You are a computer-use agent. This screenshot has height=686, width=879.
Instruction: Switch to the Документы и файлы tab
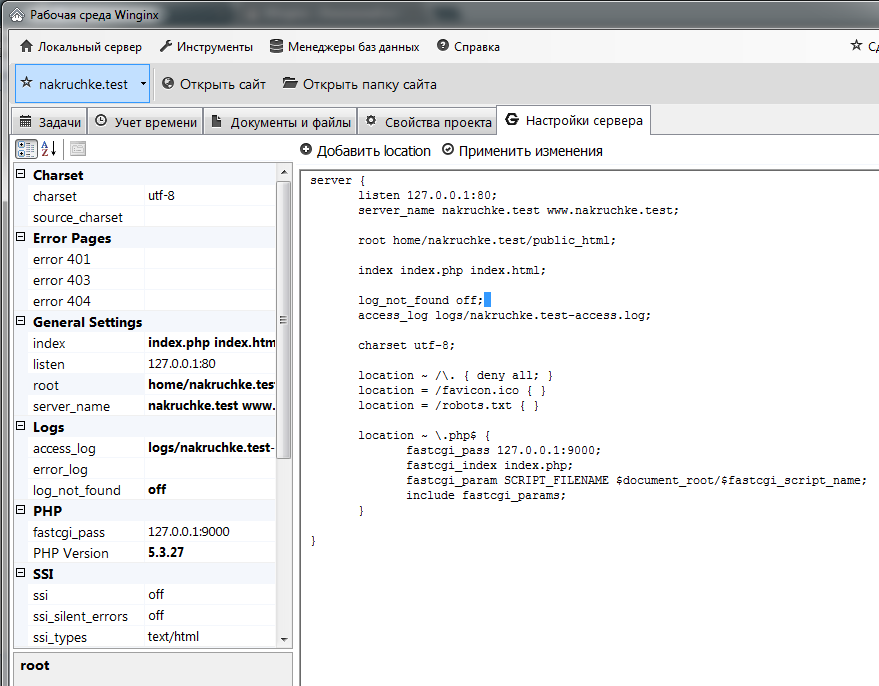[281, 122]
